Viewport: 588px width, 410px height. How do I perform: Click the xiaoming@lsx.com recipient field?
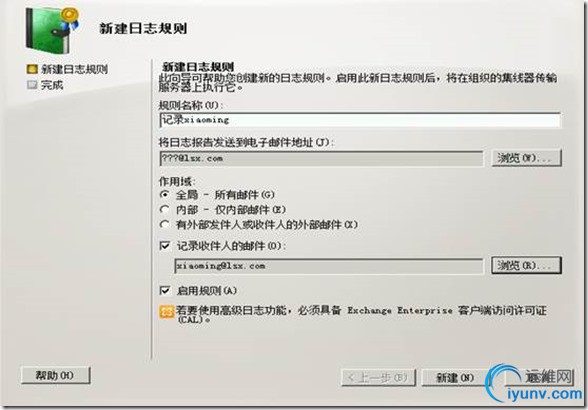coord(329,266)
